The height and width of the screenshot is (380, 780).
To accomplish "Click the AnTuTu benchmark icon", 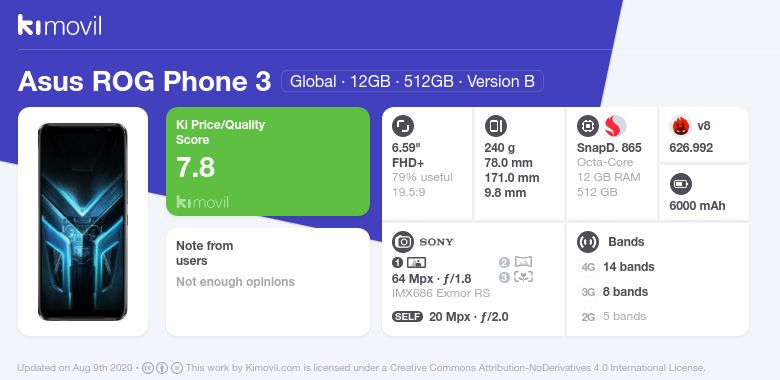I will tap(681, 126).
